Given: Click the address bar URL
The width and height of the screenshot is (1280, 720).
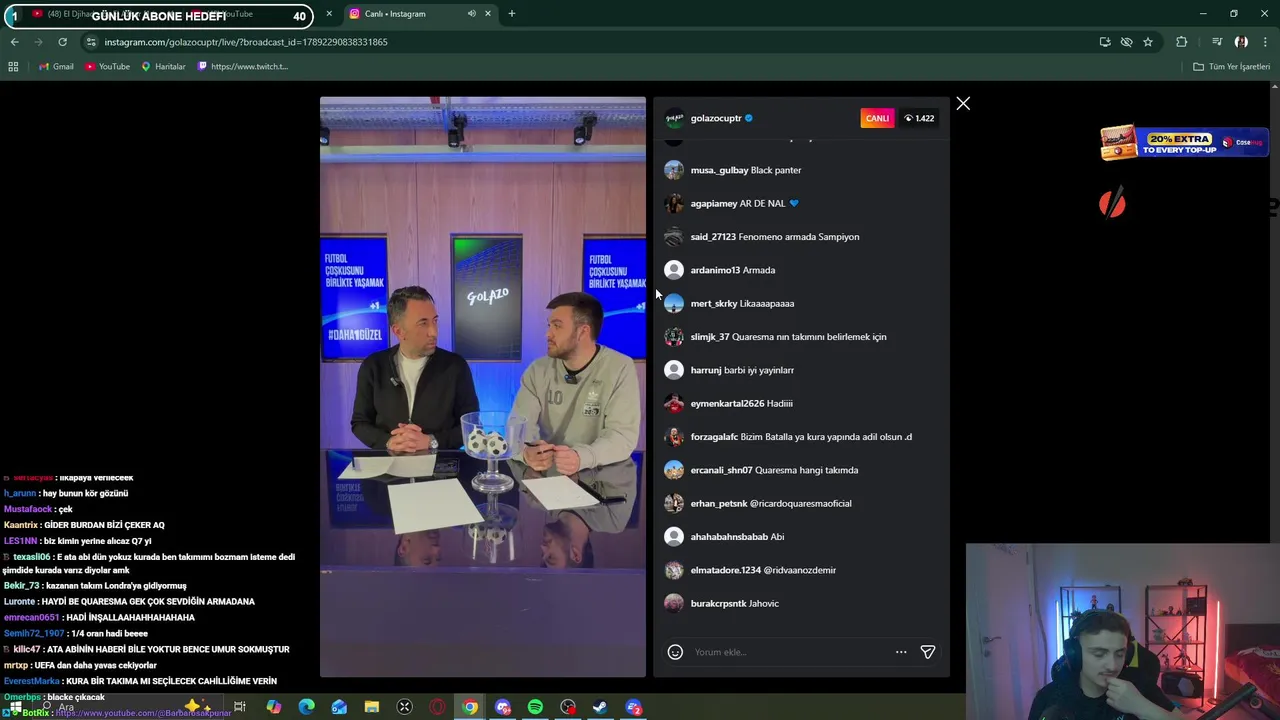Looking at the screenshot, I should coord(246,42).
